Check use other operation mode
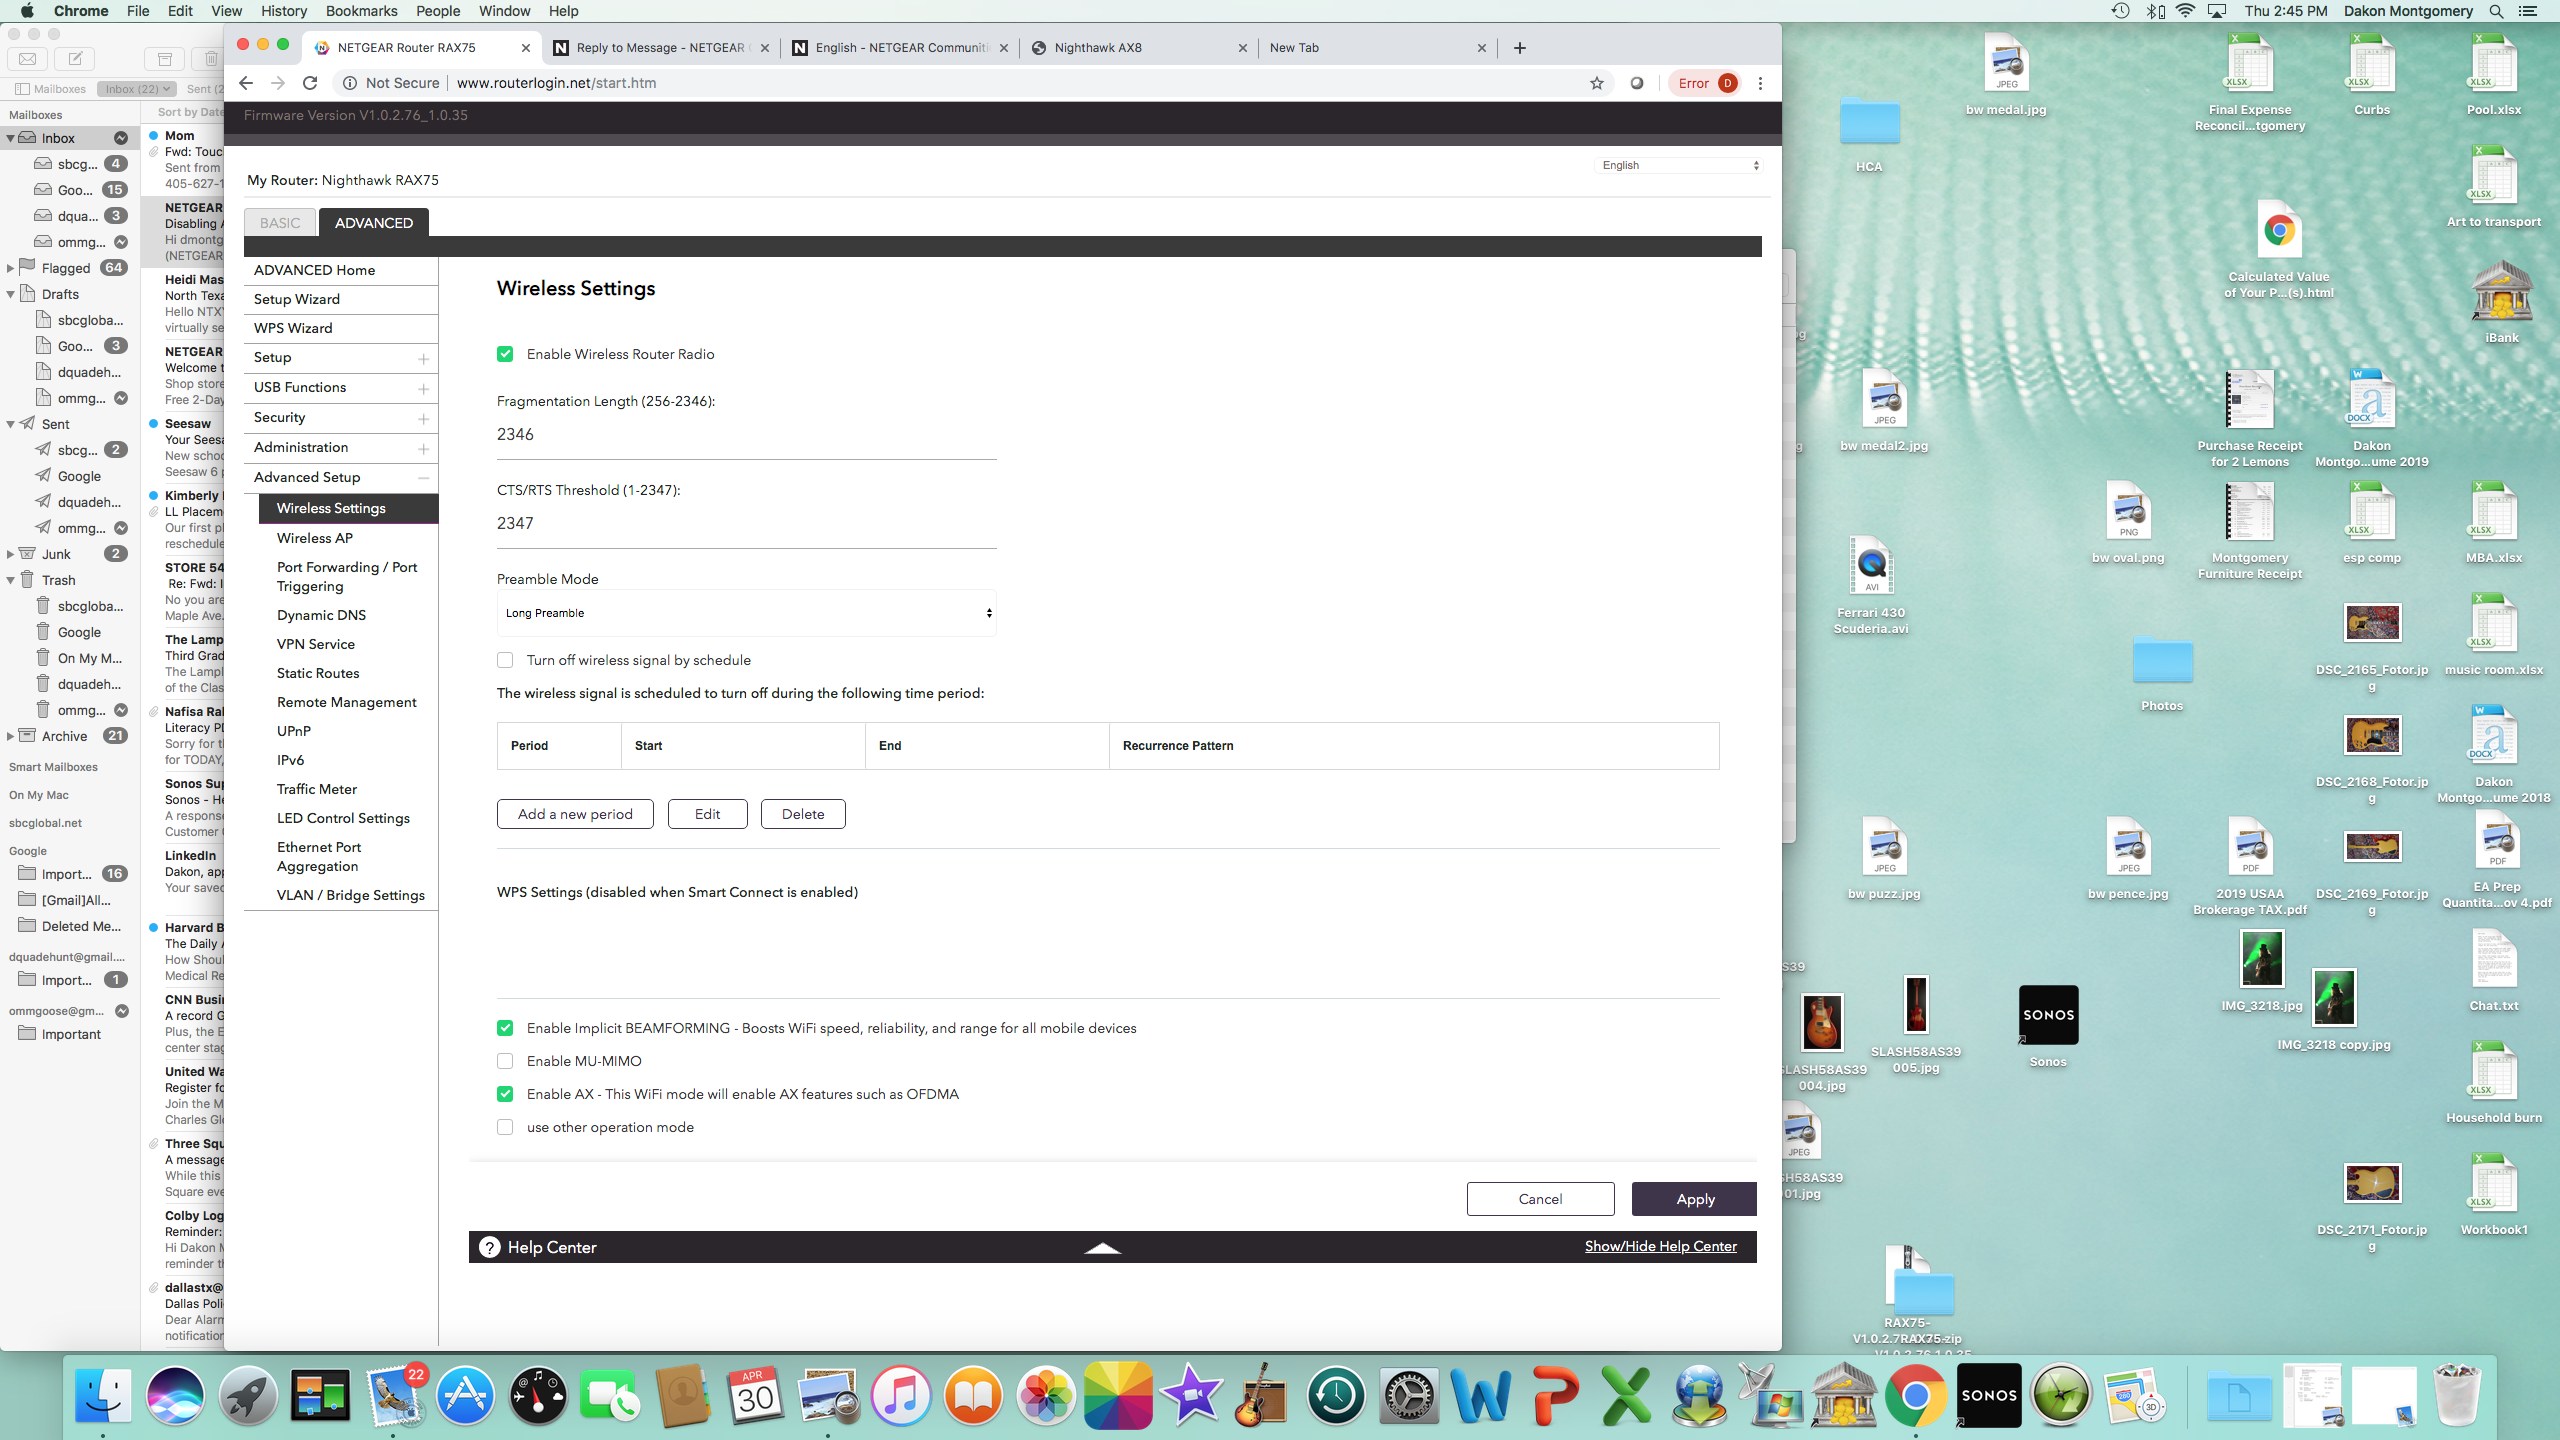This screenshot has width=2560, height=1440. (x=505, y=1127)
